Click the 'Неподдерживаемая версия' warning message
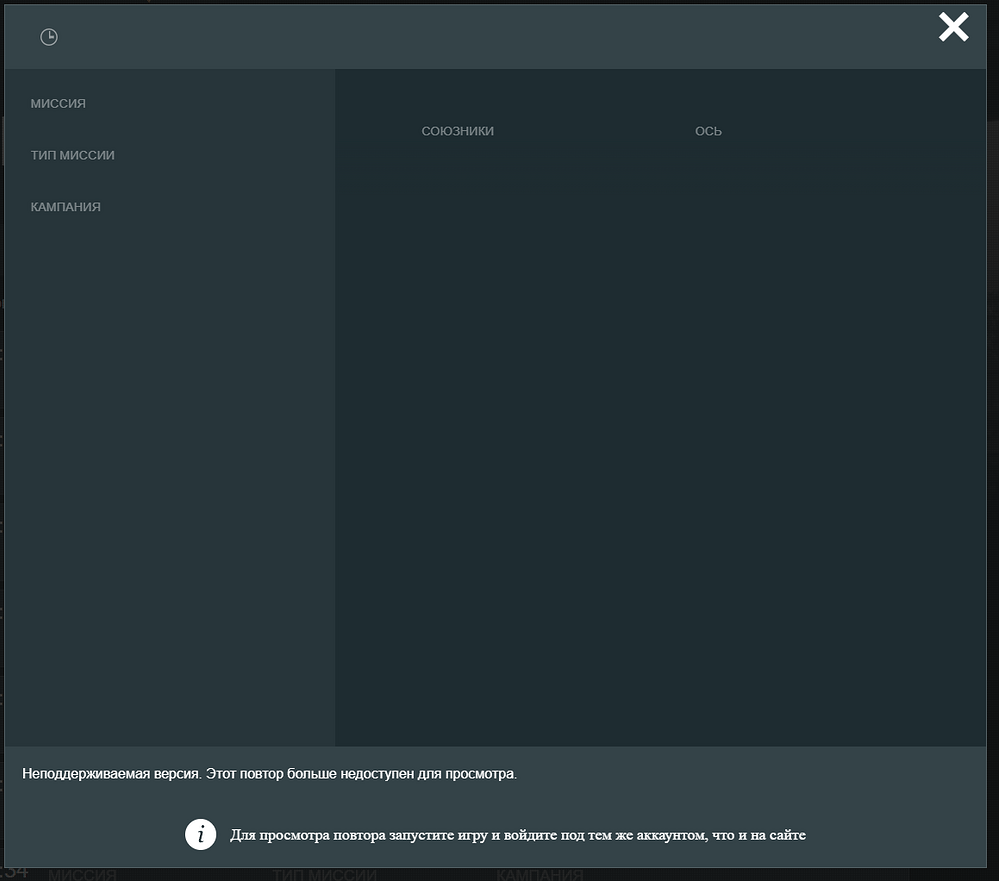999x881 pixels. tap(270, 774)
